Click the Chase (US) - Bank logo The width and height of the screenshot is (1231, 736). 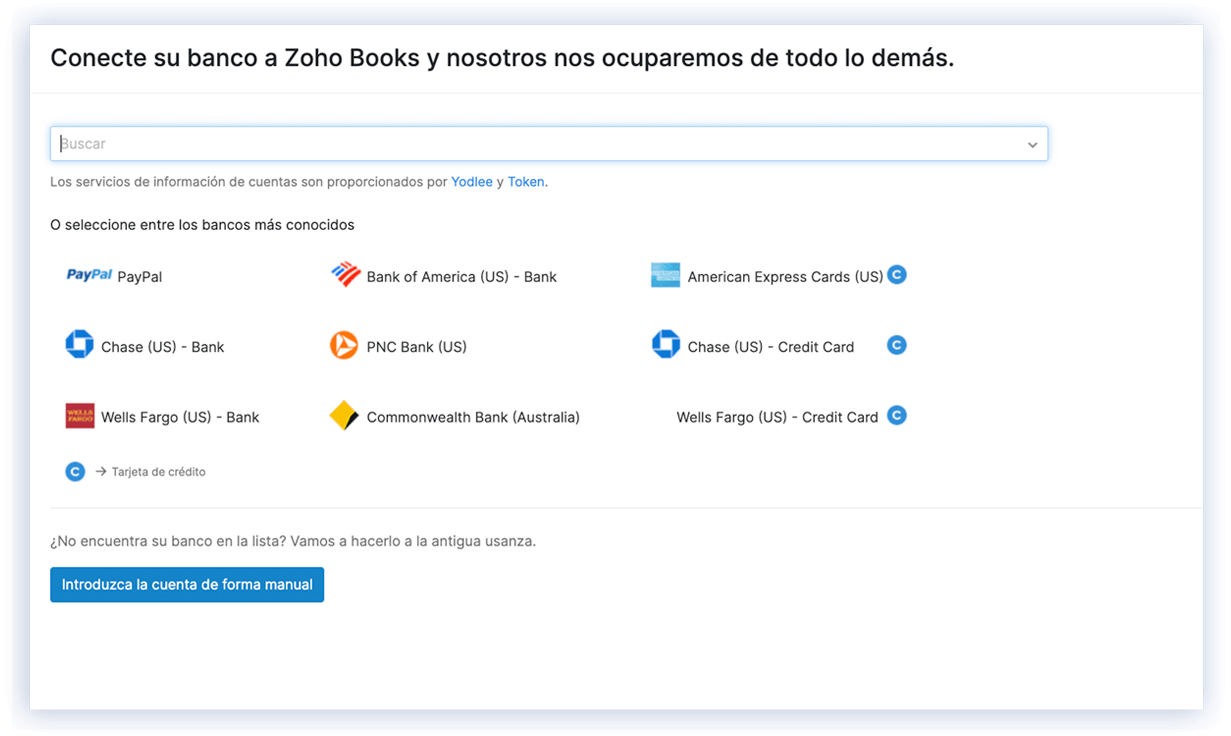(x=81, y=346)
